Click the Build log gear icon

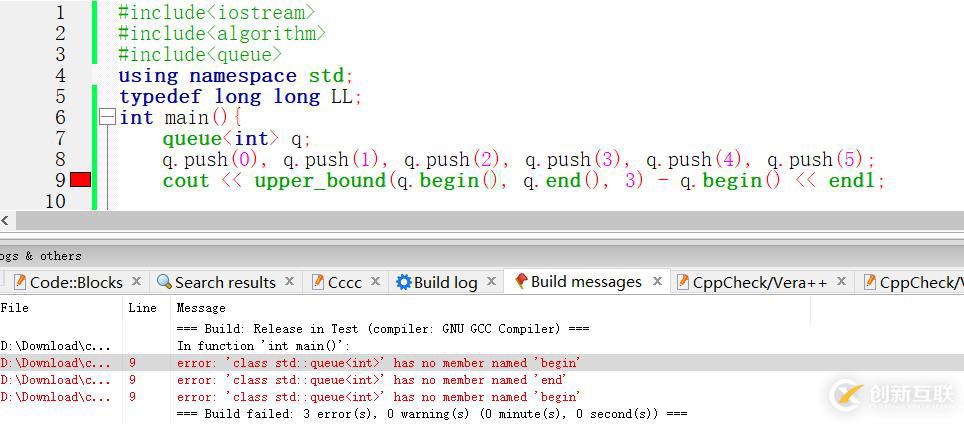pyautogui.click(x=403, y=282)
